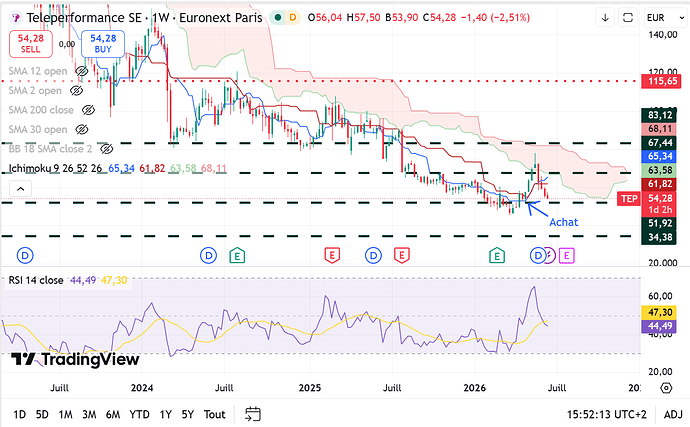Image resolution: width=690 pixels, height=427 pixels.
Task: Click the TradingView logo
Action: (x=75, y=359)
